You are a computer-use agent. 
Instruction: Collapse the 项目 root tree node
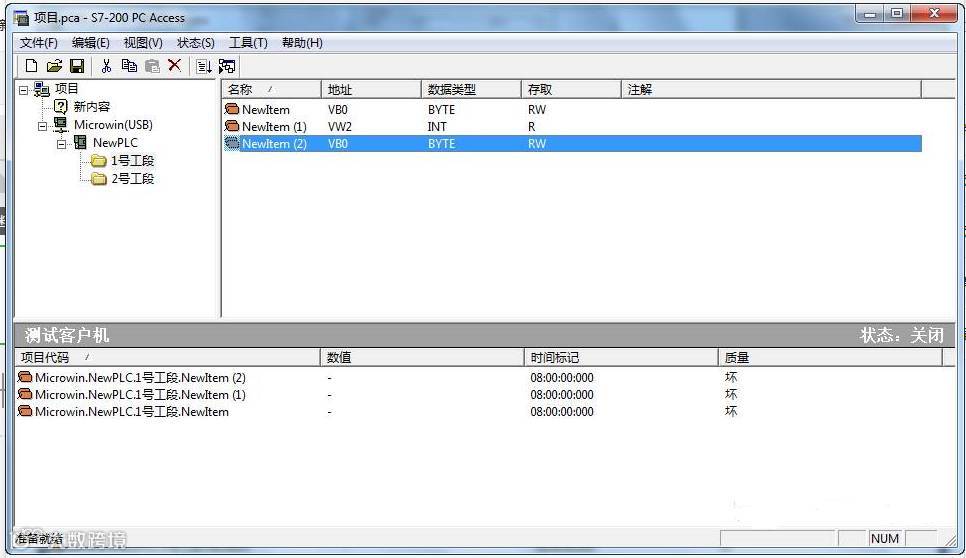pyautogui.click(x=23, y=90)
